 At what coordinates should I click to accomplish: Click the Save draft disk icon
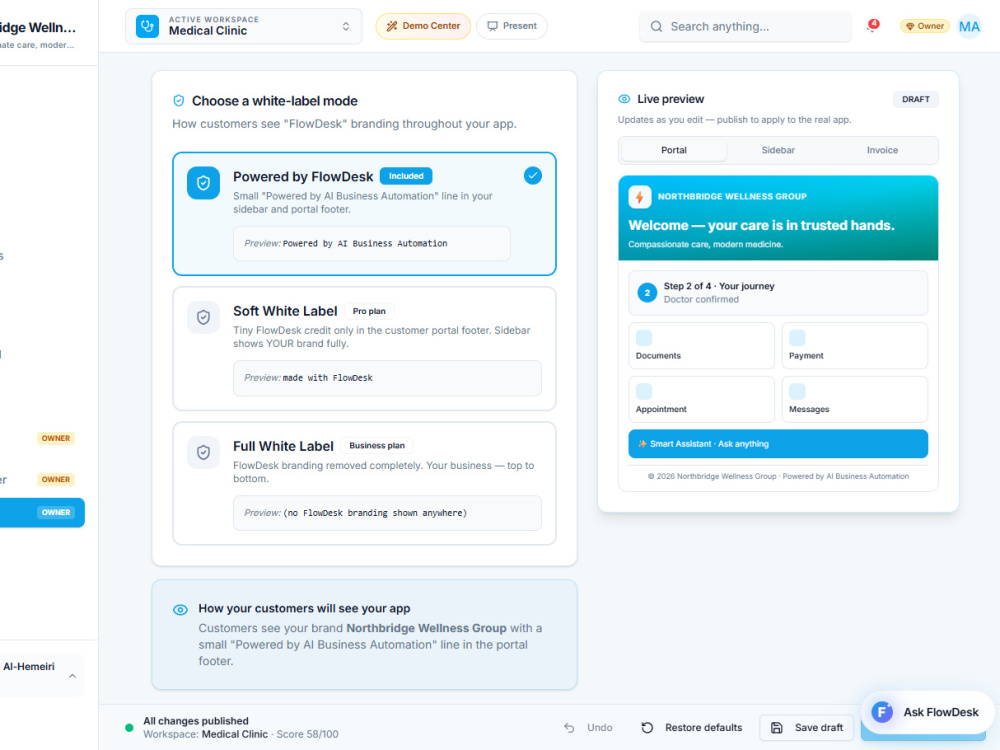click(776, 728)
